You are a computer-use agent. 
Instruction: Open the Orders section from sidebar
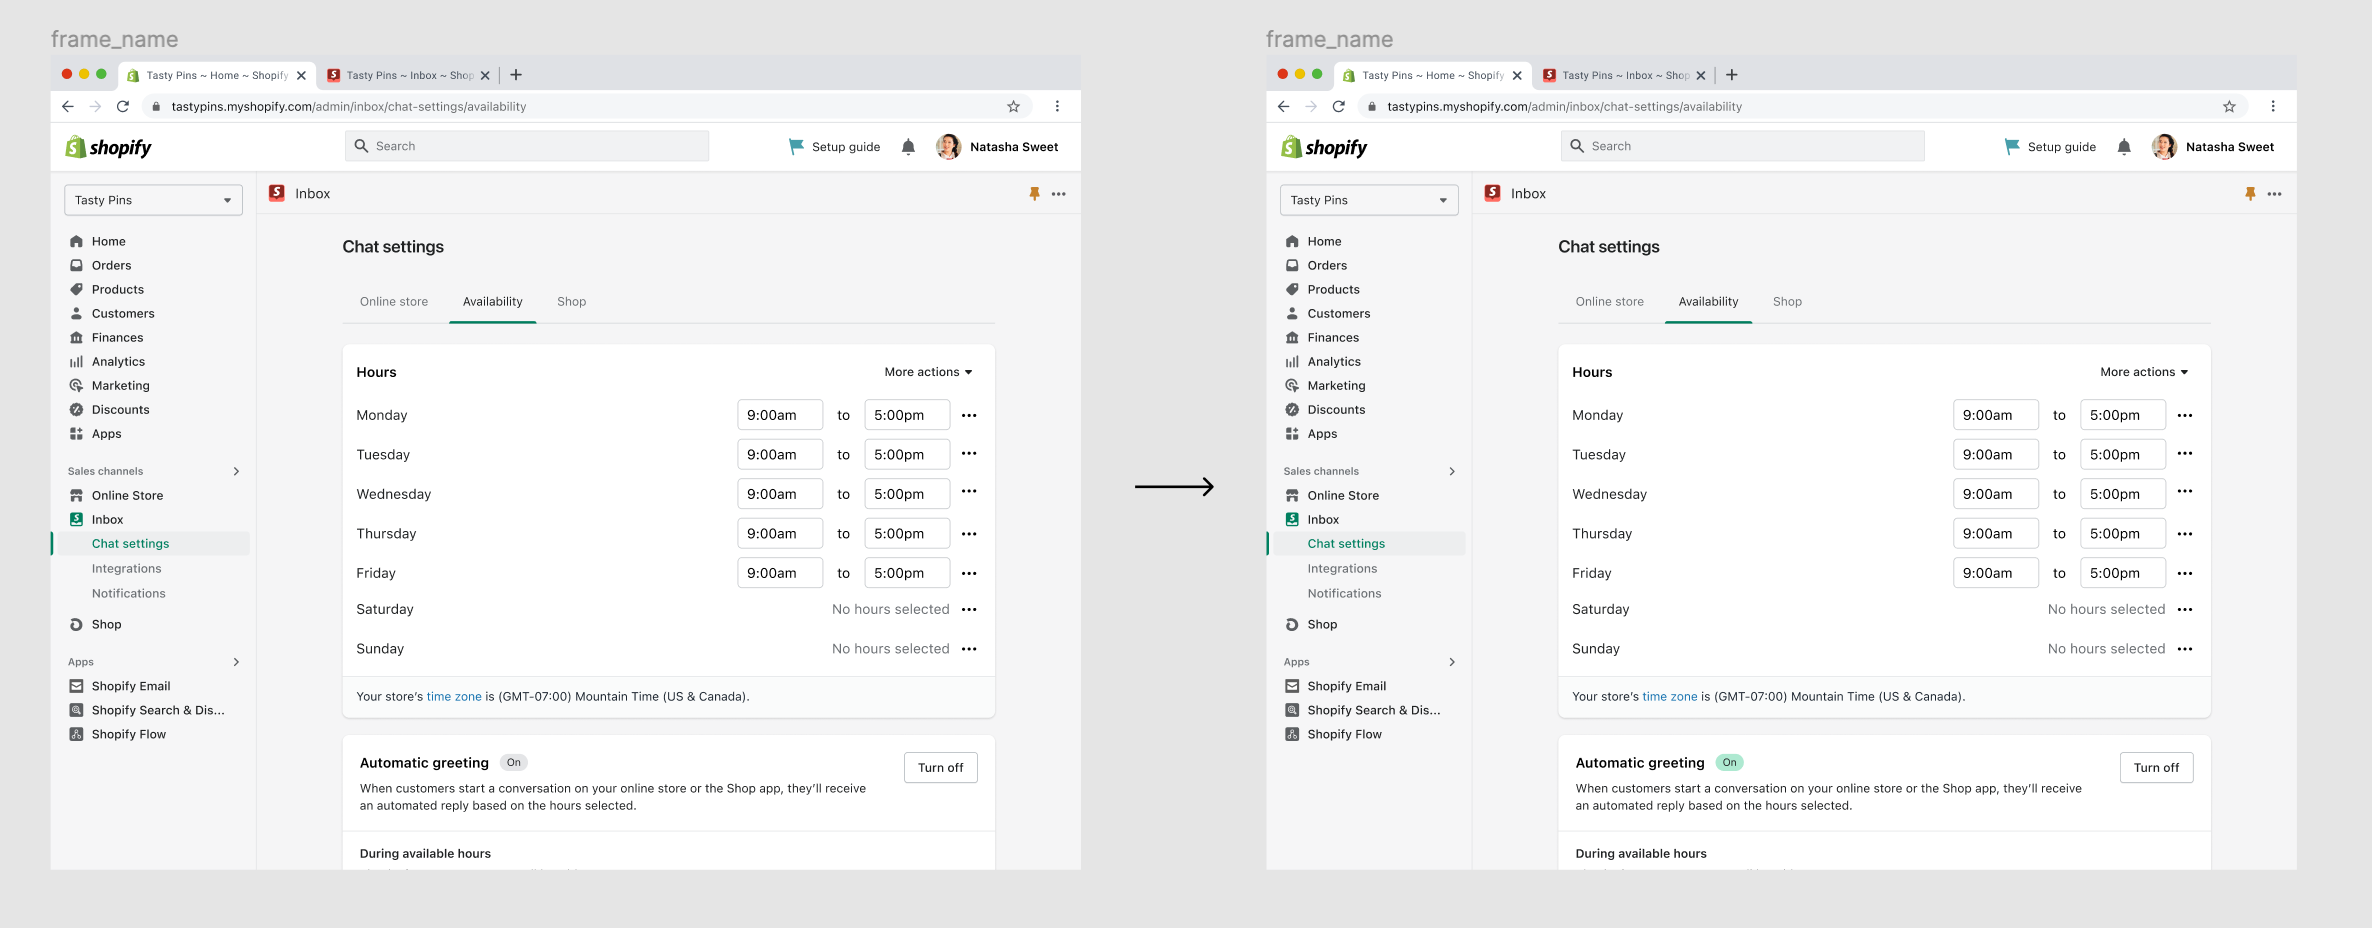pyautogui.click(x=111, y=265)
